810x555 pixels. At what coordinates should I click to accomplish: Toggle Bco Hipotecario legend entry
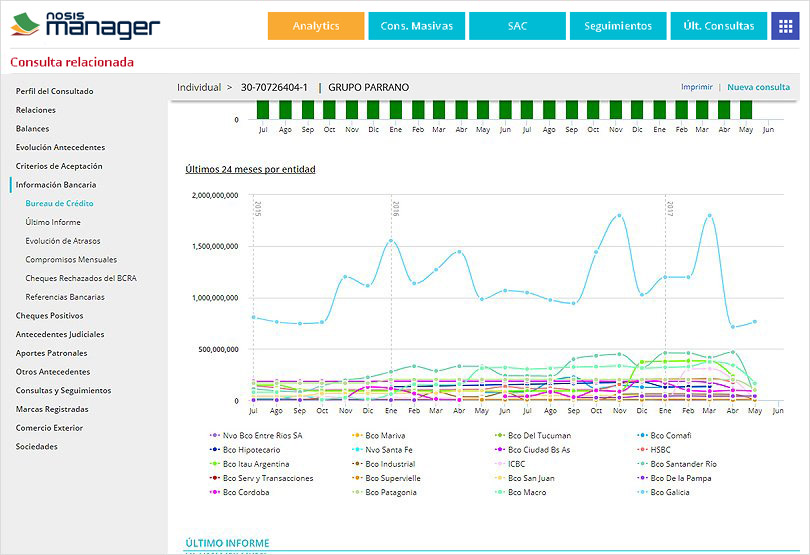pos(244,450)
